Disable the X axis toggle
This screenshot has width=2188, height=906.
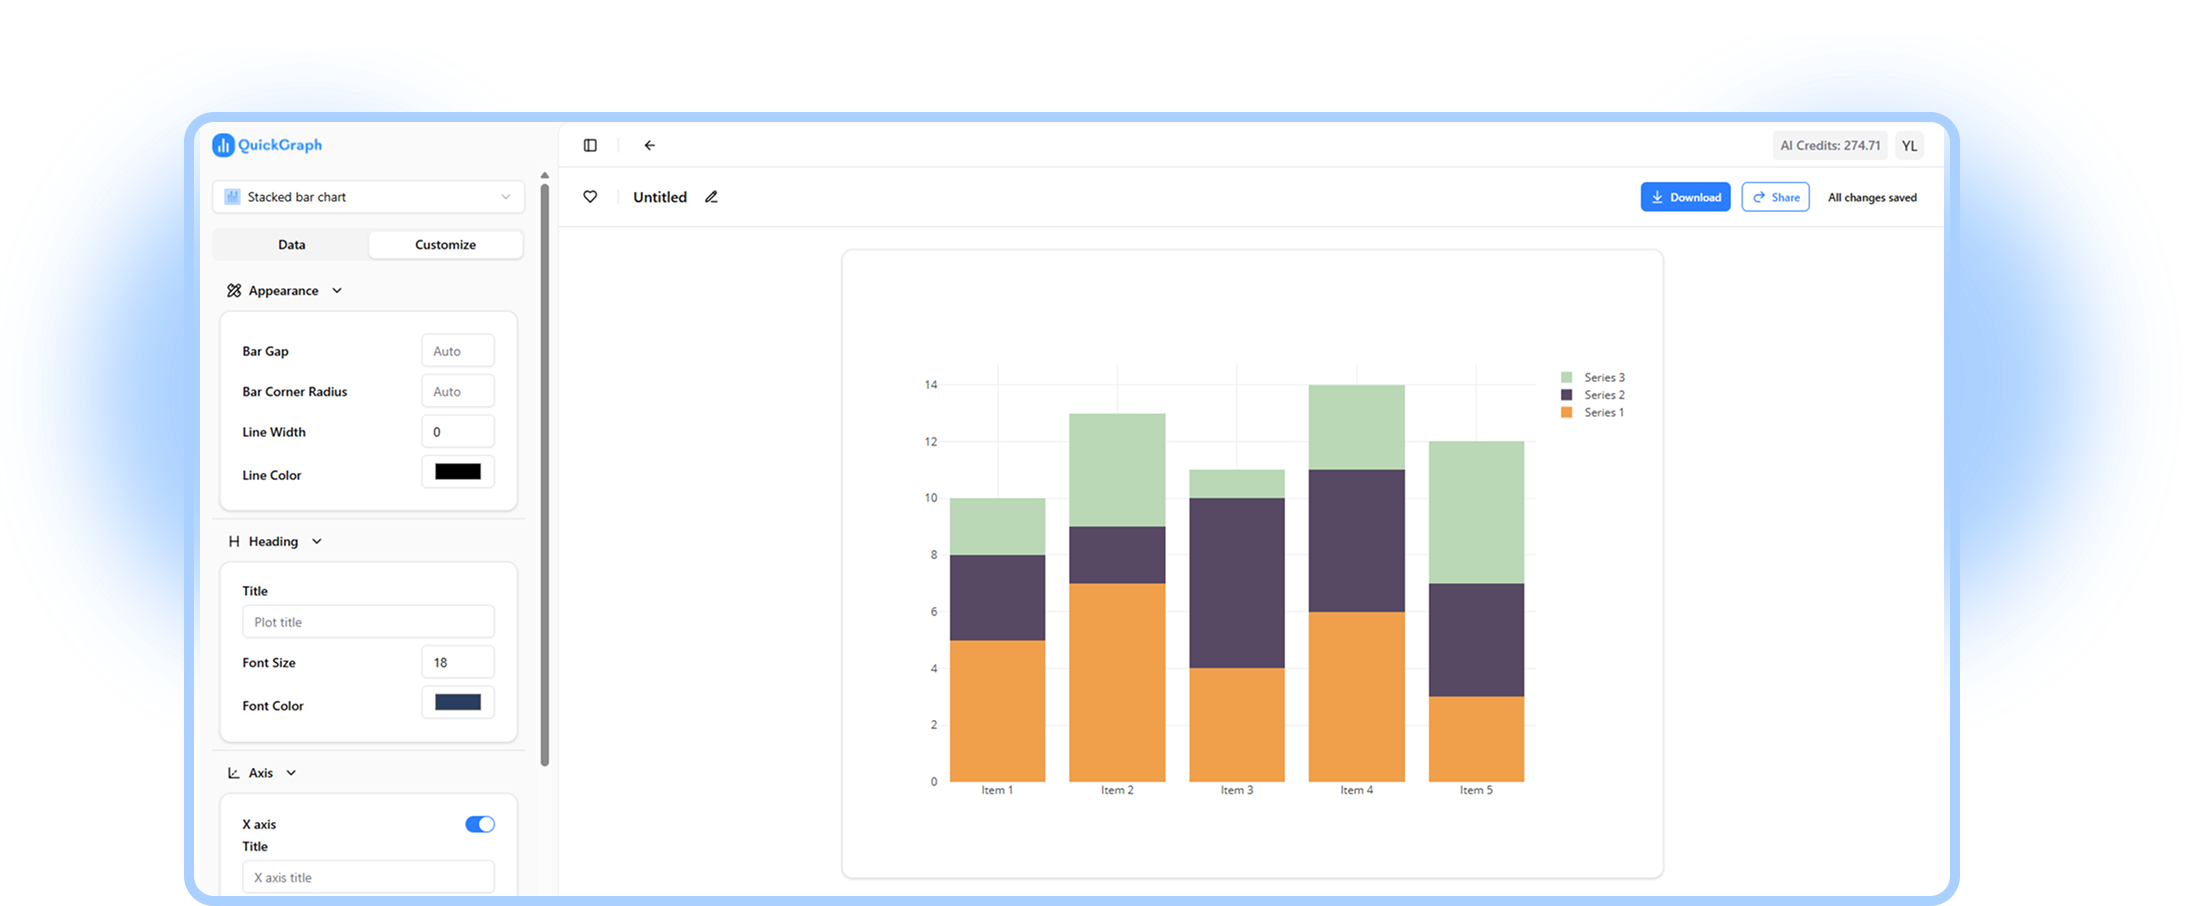pos(480,824)
